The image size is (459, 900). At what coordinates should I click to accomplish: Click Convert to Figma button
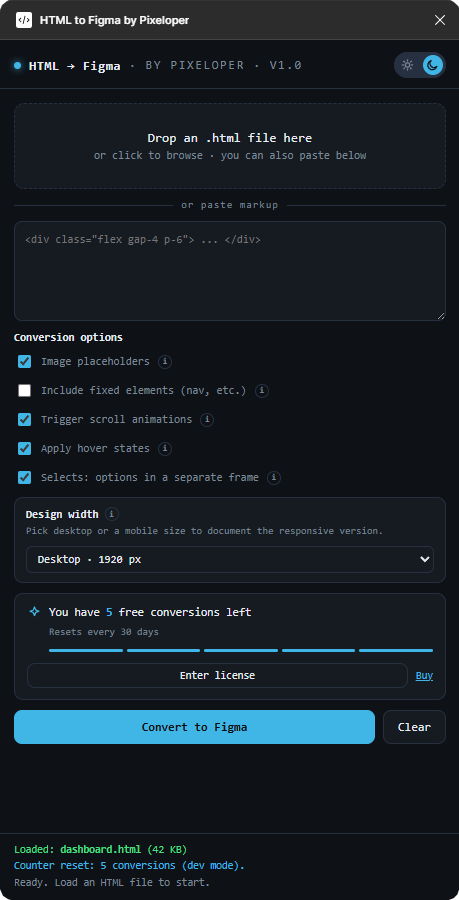pyautogui.click(x=195, y=727)
